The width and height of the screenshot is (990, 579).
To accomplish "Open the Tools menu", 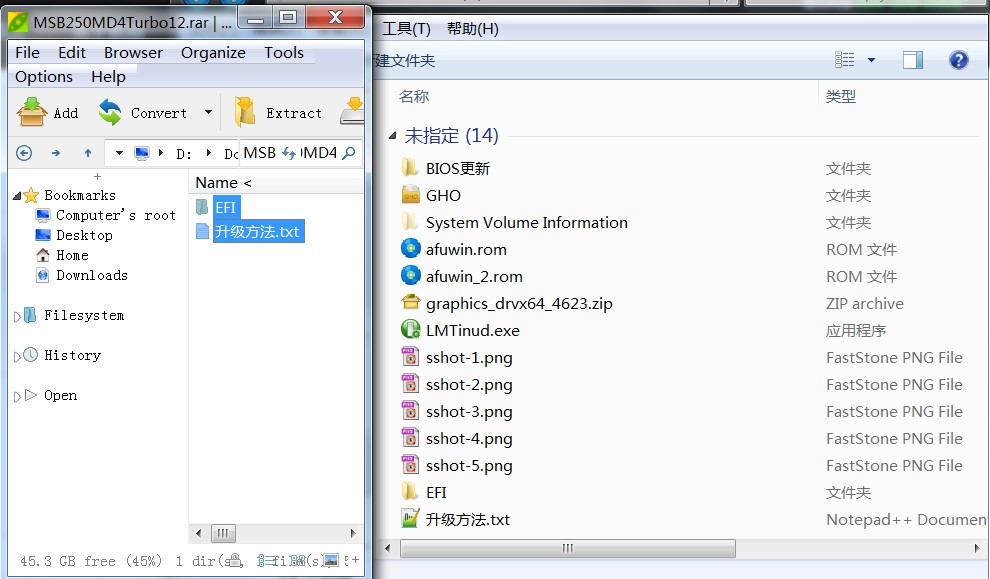I will (x=283, y=52).
